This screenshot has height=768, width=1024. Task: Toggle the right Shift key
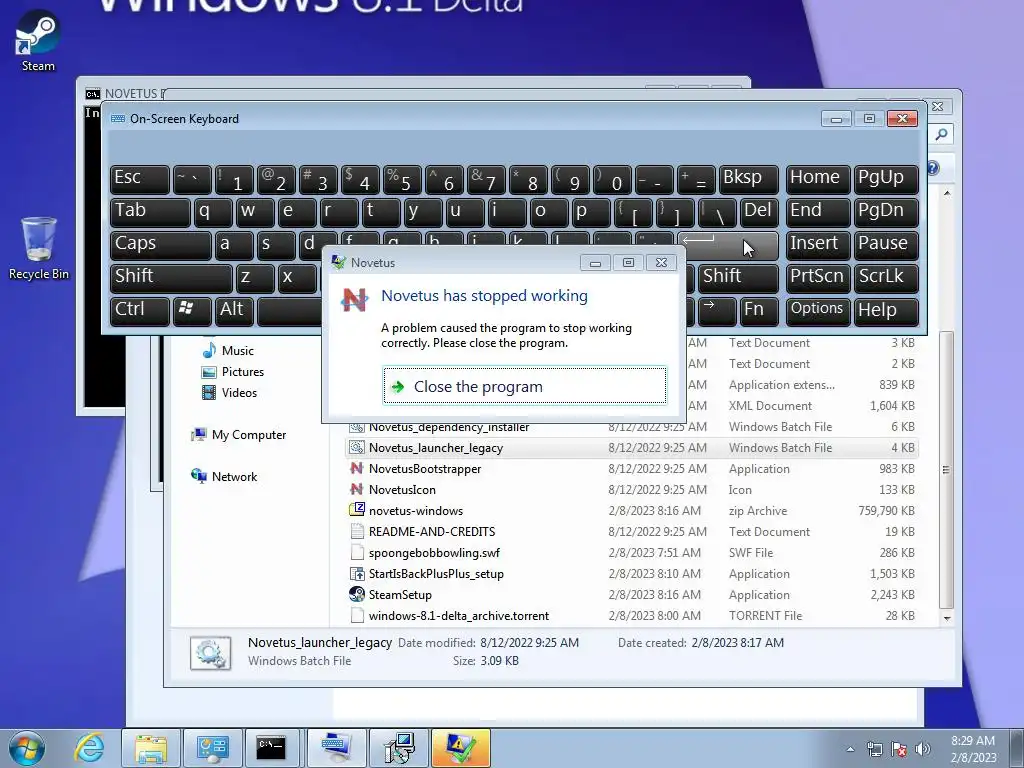point(739,278)
